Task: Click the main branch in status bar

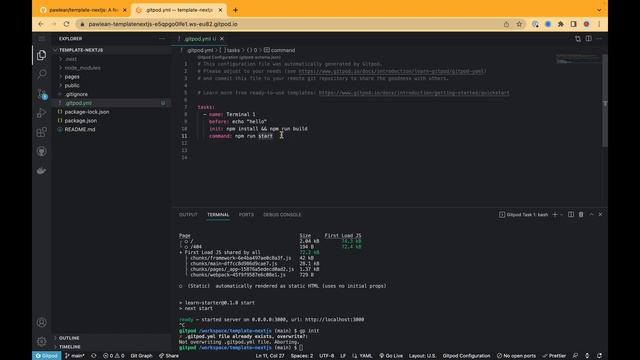Action: [x=75, y=356]
